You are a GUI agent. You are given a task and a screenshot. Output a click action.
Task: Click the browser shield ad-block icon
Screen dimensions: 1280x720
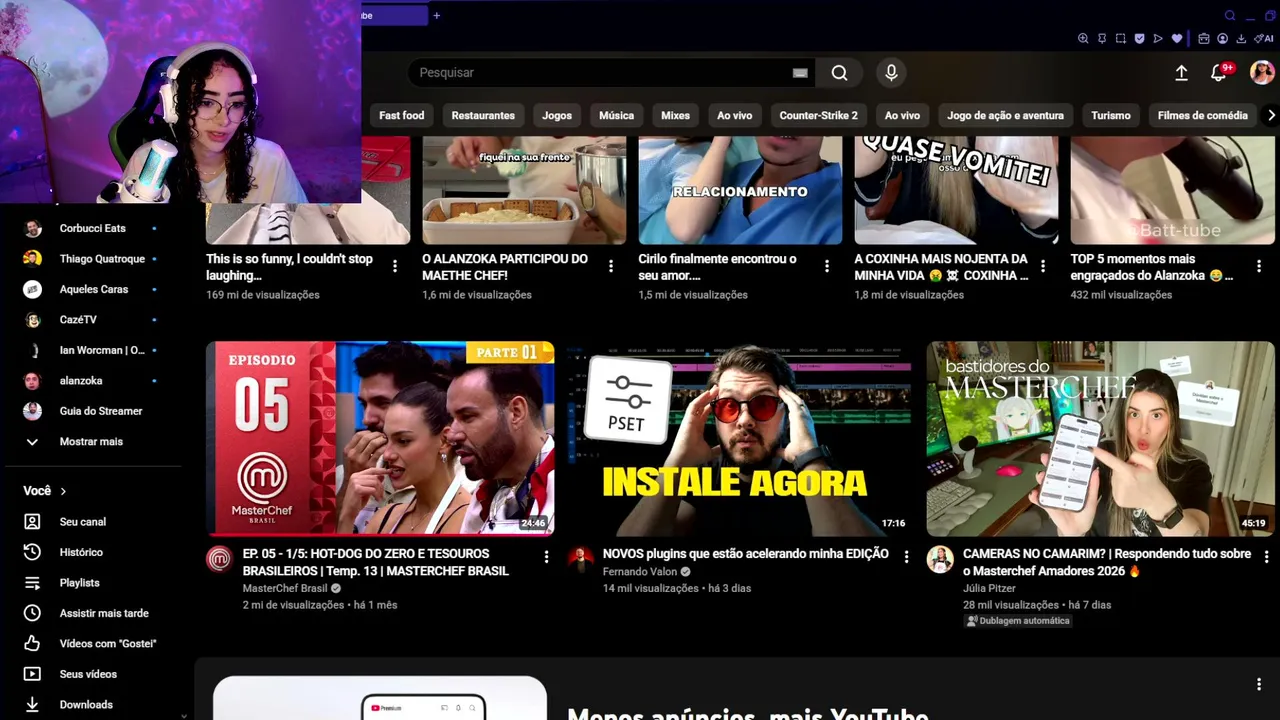1139,39
